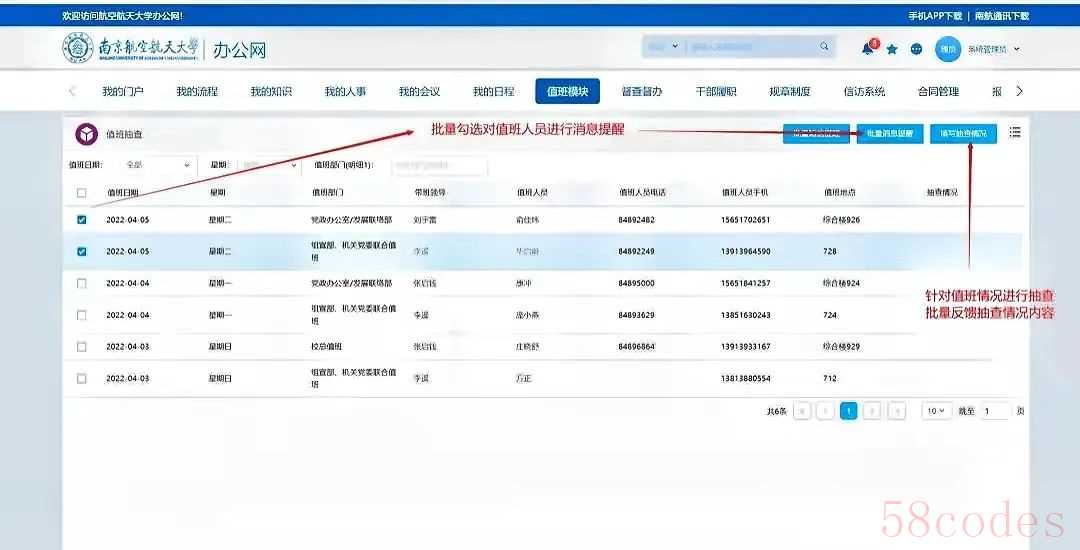Open the list view icon at right
The width and height of the screenshot is (1080, 550).
(x=1015, y=132)
